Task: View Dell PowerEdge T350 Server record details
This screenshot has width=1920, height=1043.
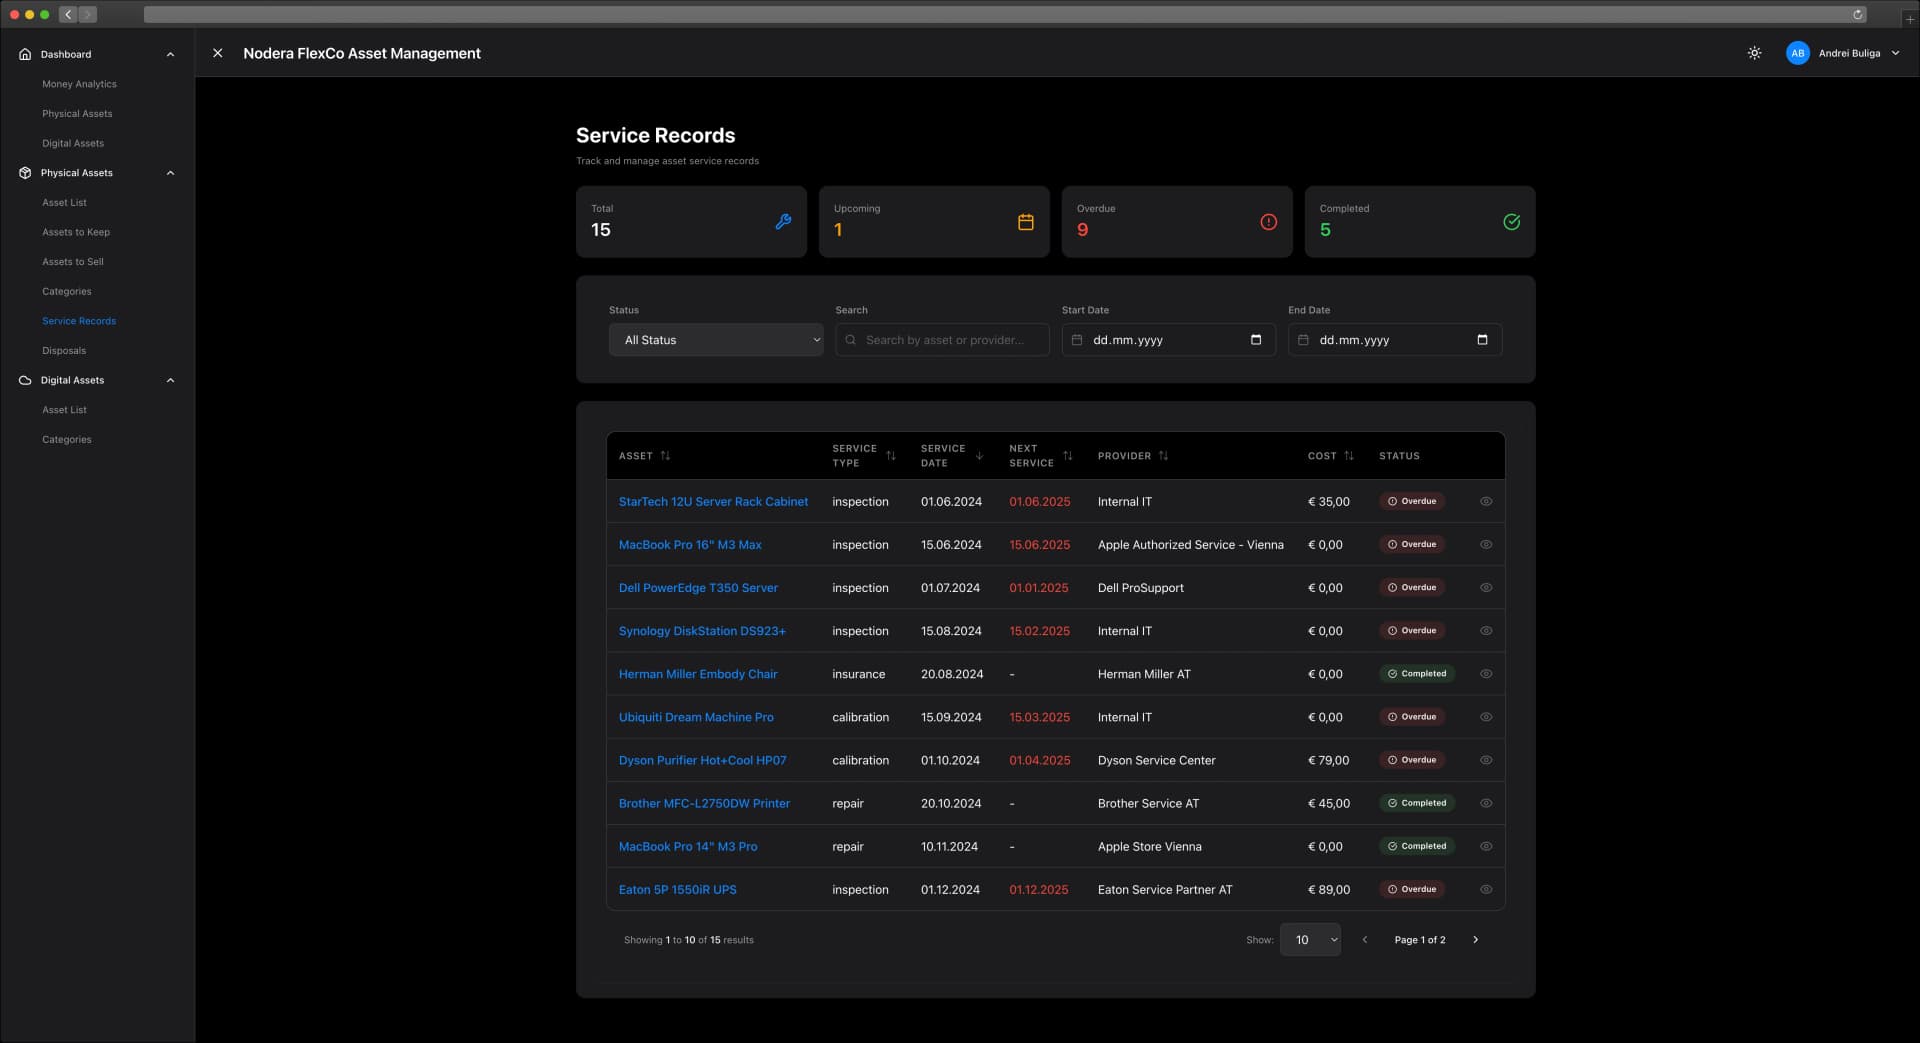Action: click(1486, 588)
